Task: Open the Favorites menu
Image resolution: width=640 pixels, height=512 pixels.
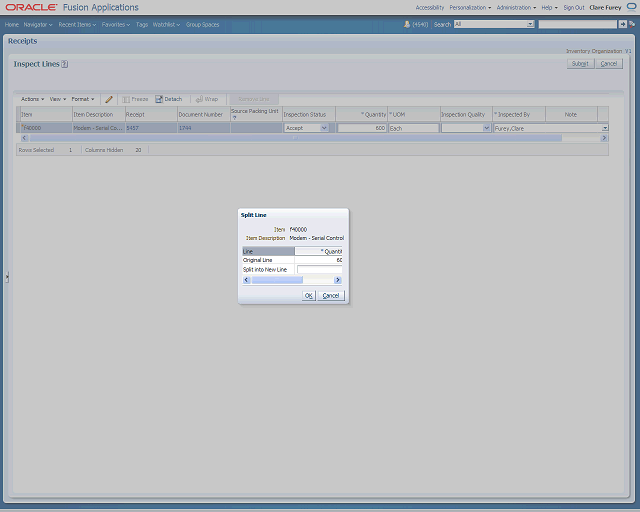Action: click(x=116, y=24)
